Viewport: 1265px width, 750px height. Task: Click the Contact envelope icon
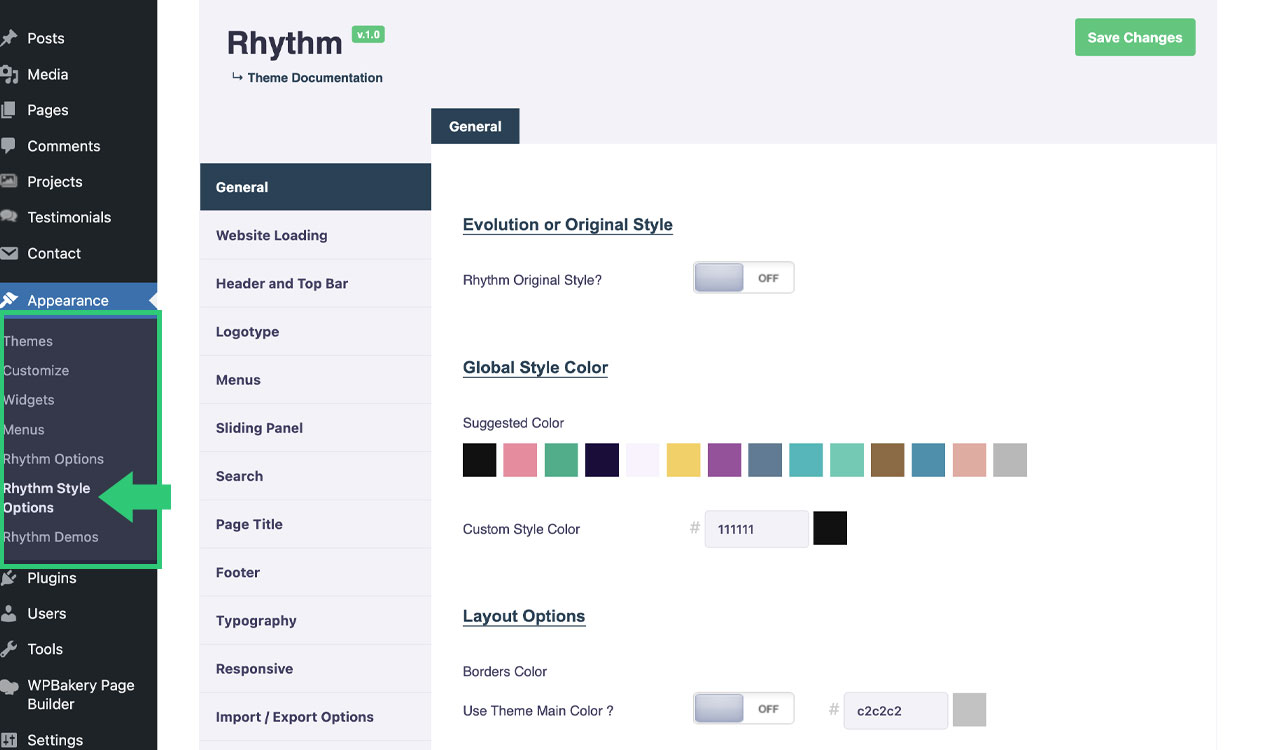coord(9,253)
